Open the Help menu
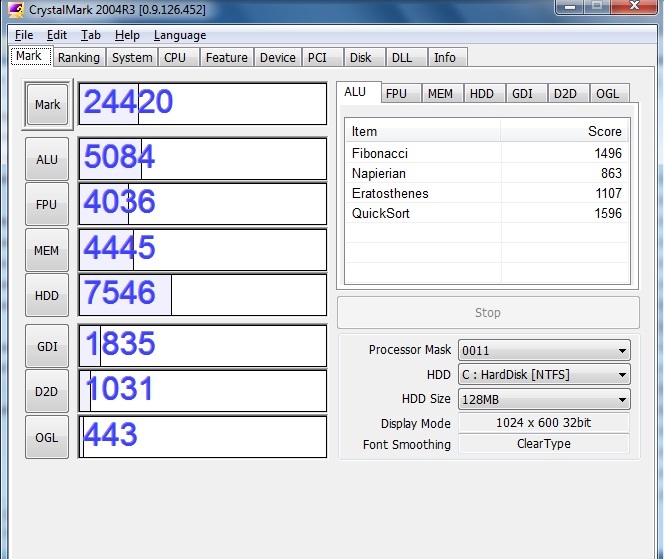Viewport: 664px width, 559px height. click(x=127, y=35)
